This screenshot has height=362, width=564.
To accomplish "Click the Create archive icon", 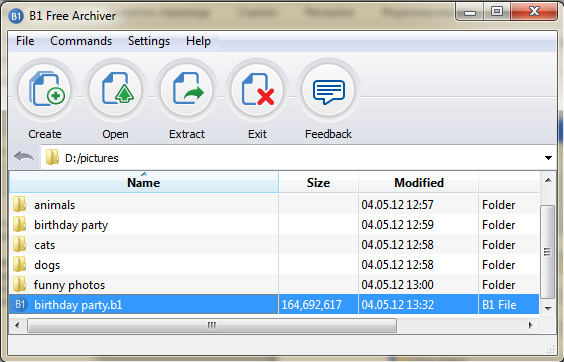I will tap(45, 90).
